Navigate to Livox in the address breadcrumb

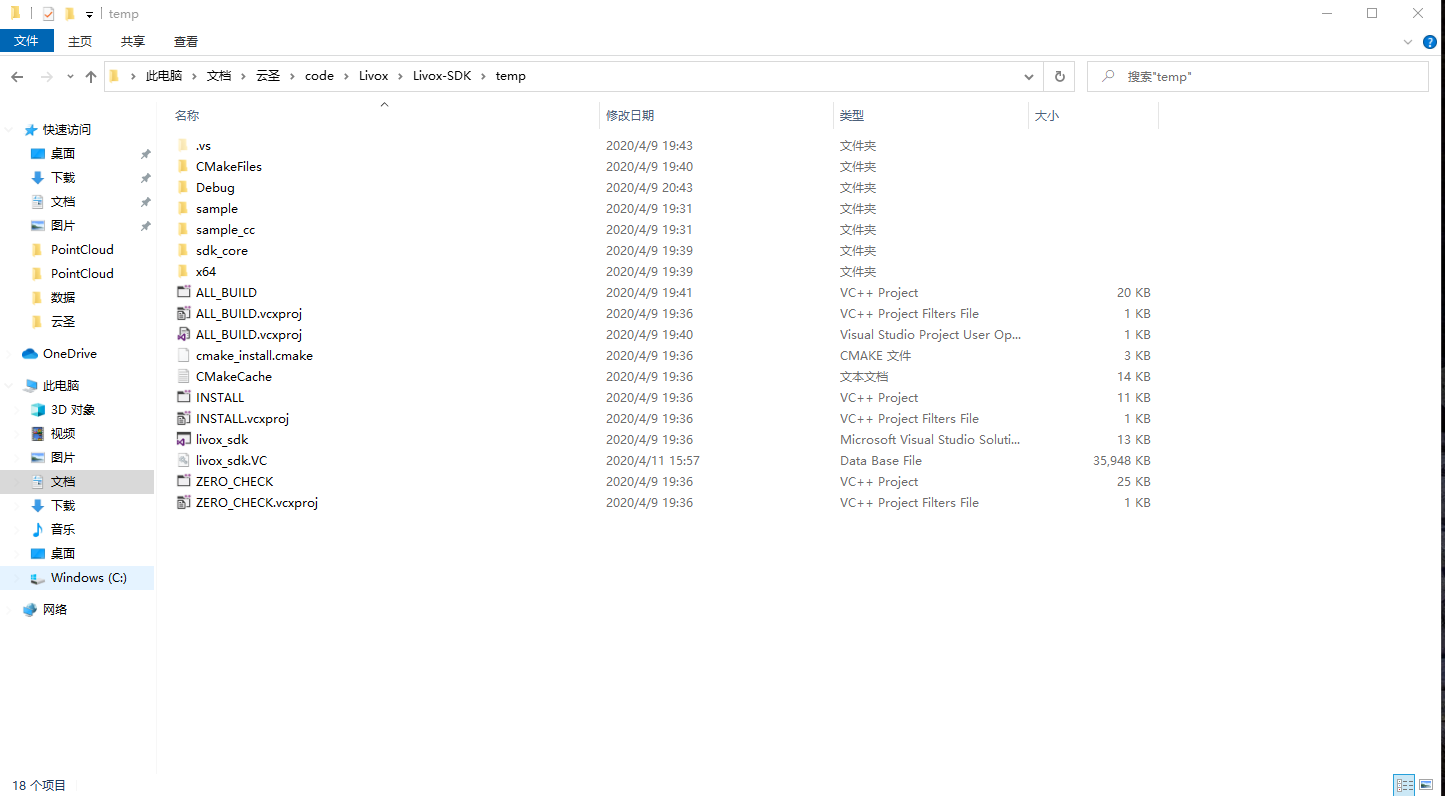(374, 76)
